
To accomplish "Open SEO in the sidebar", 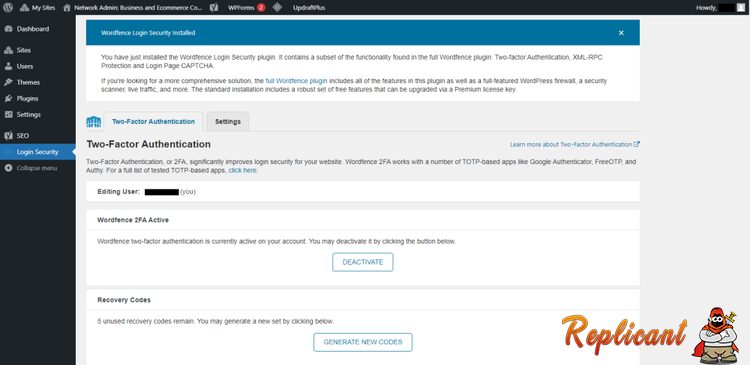I will click(x=38, y=136).
